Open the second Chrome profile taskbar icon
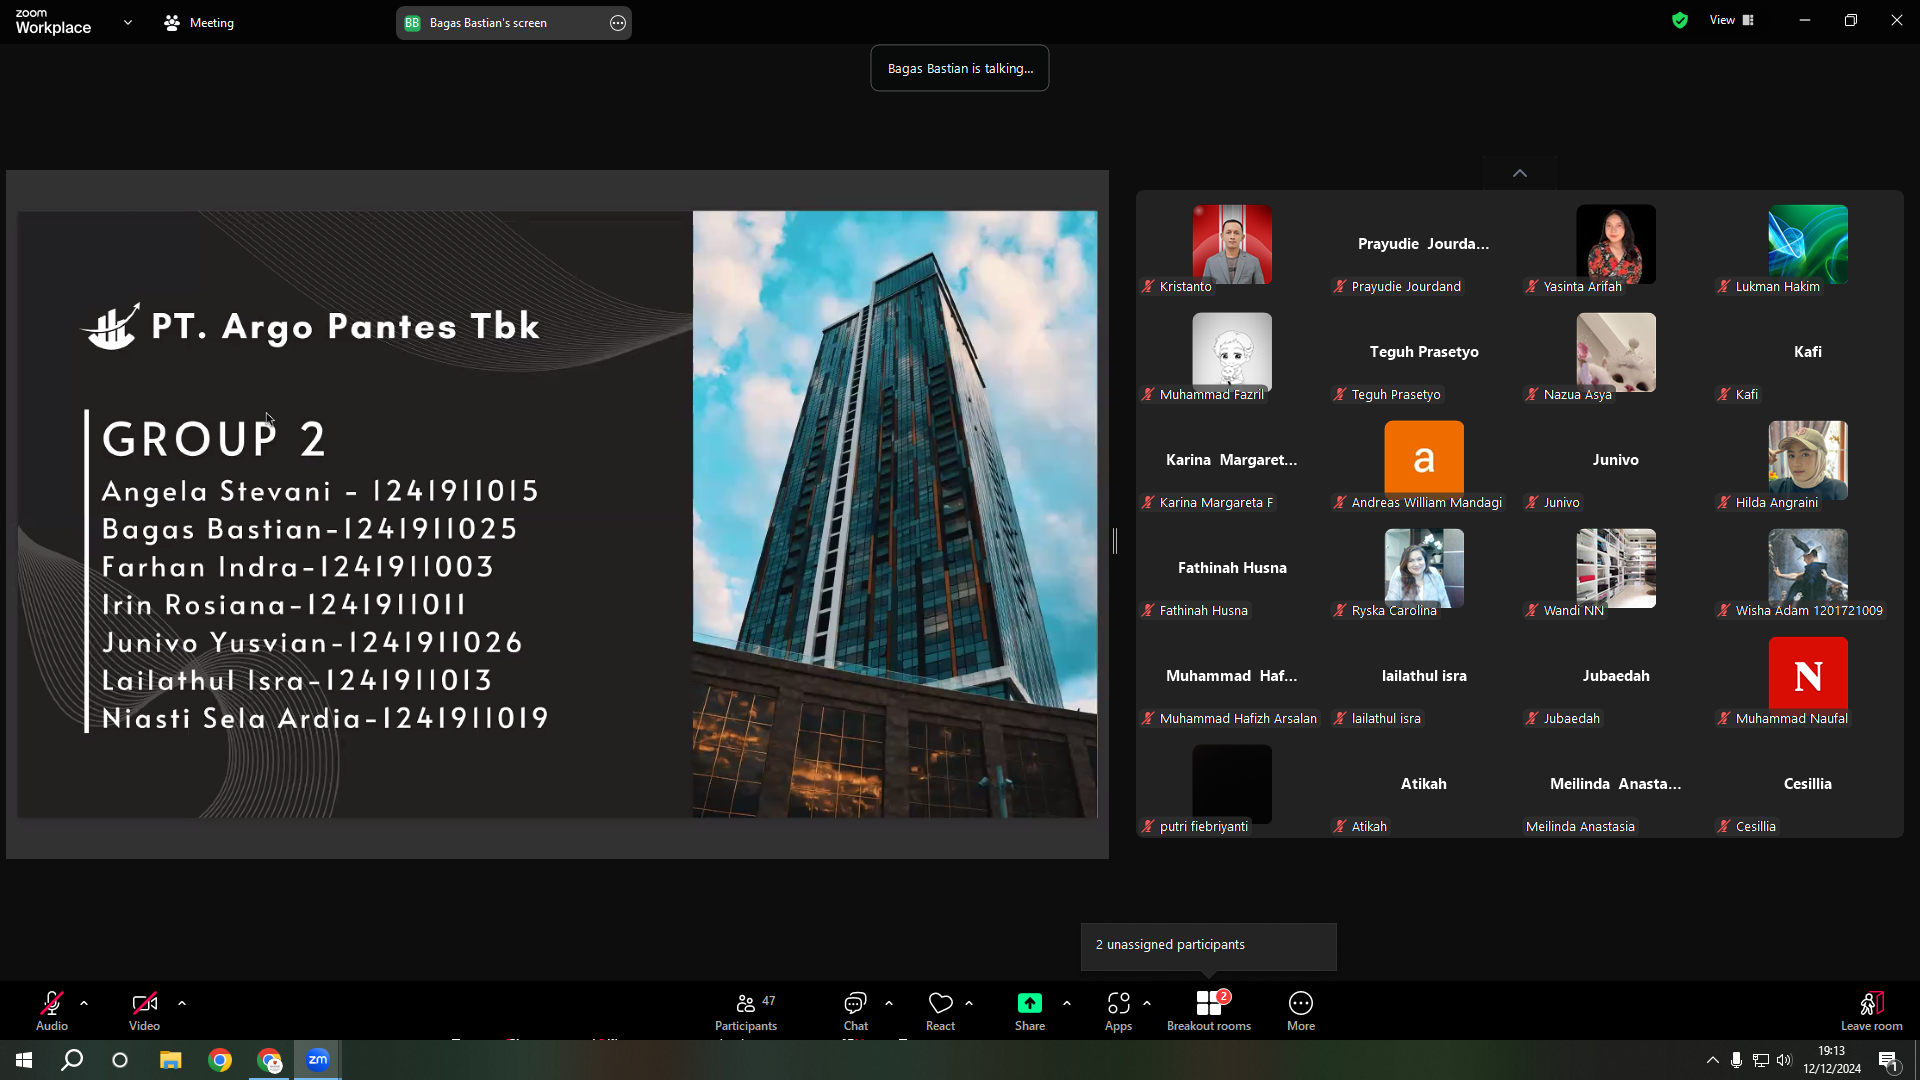 269,1060
